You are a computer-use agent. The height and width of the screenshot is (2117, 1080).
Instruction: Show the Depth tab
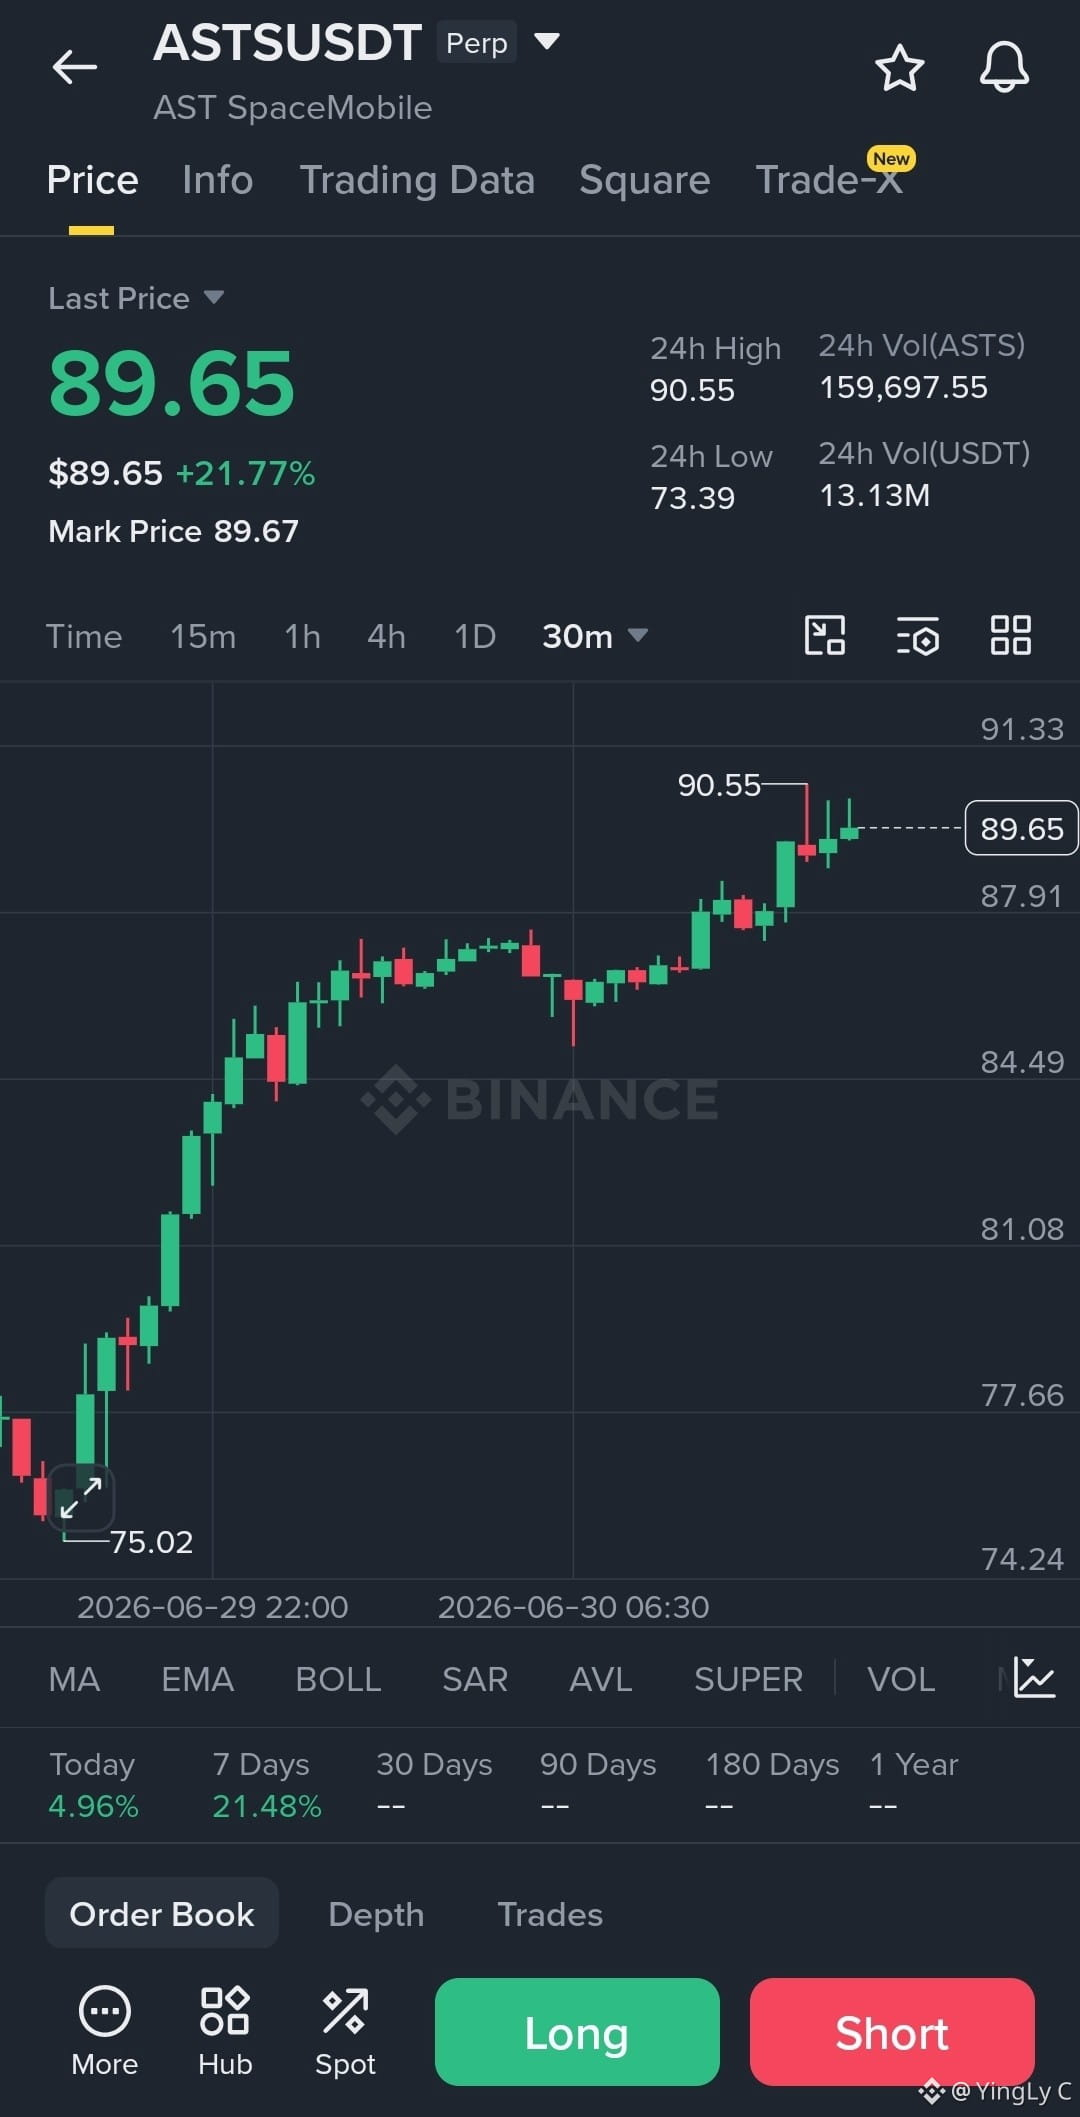[x=376, y=1914]
